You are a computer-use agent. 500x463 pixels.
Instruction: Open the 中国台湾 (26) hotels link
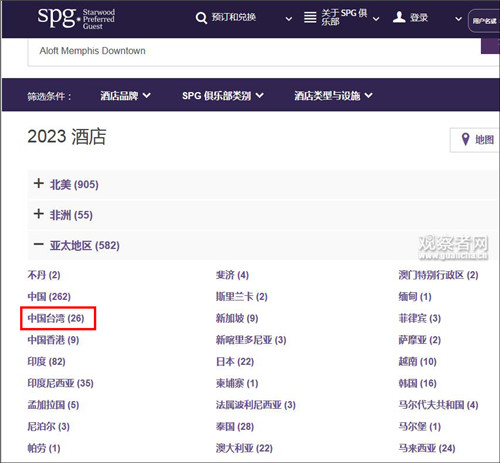pos(56,318)
